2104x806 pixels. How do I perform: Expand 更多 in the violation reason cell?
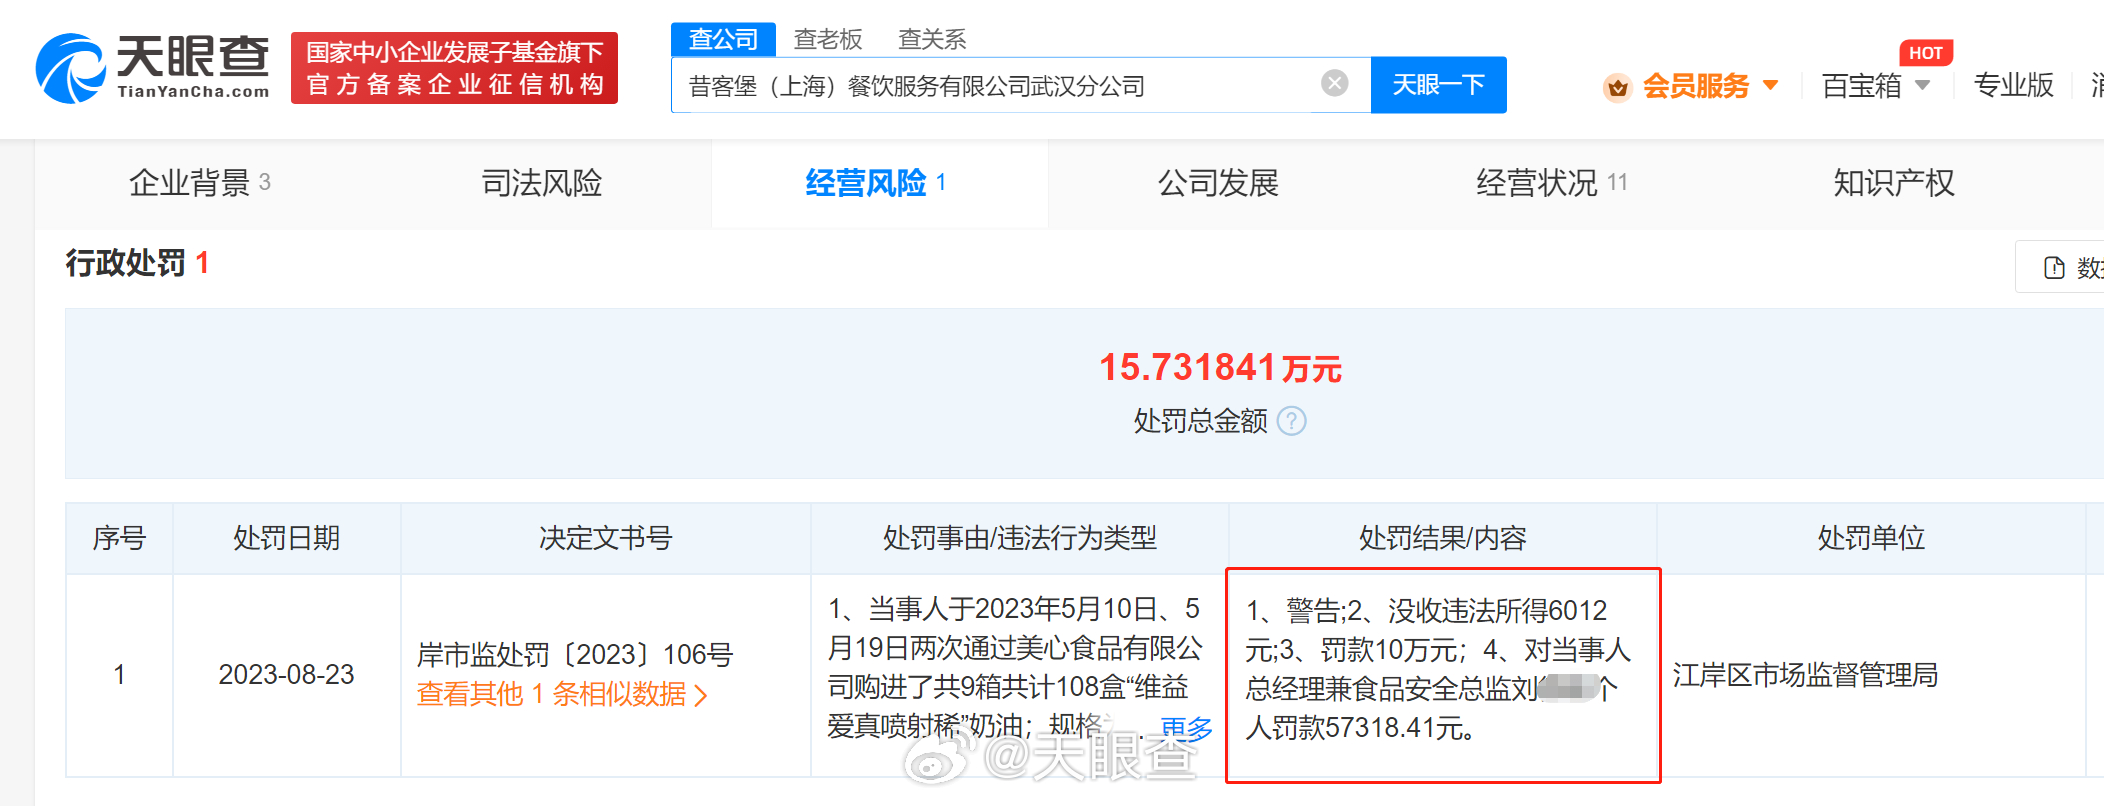point(1186,728)
